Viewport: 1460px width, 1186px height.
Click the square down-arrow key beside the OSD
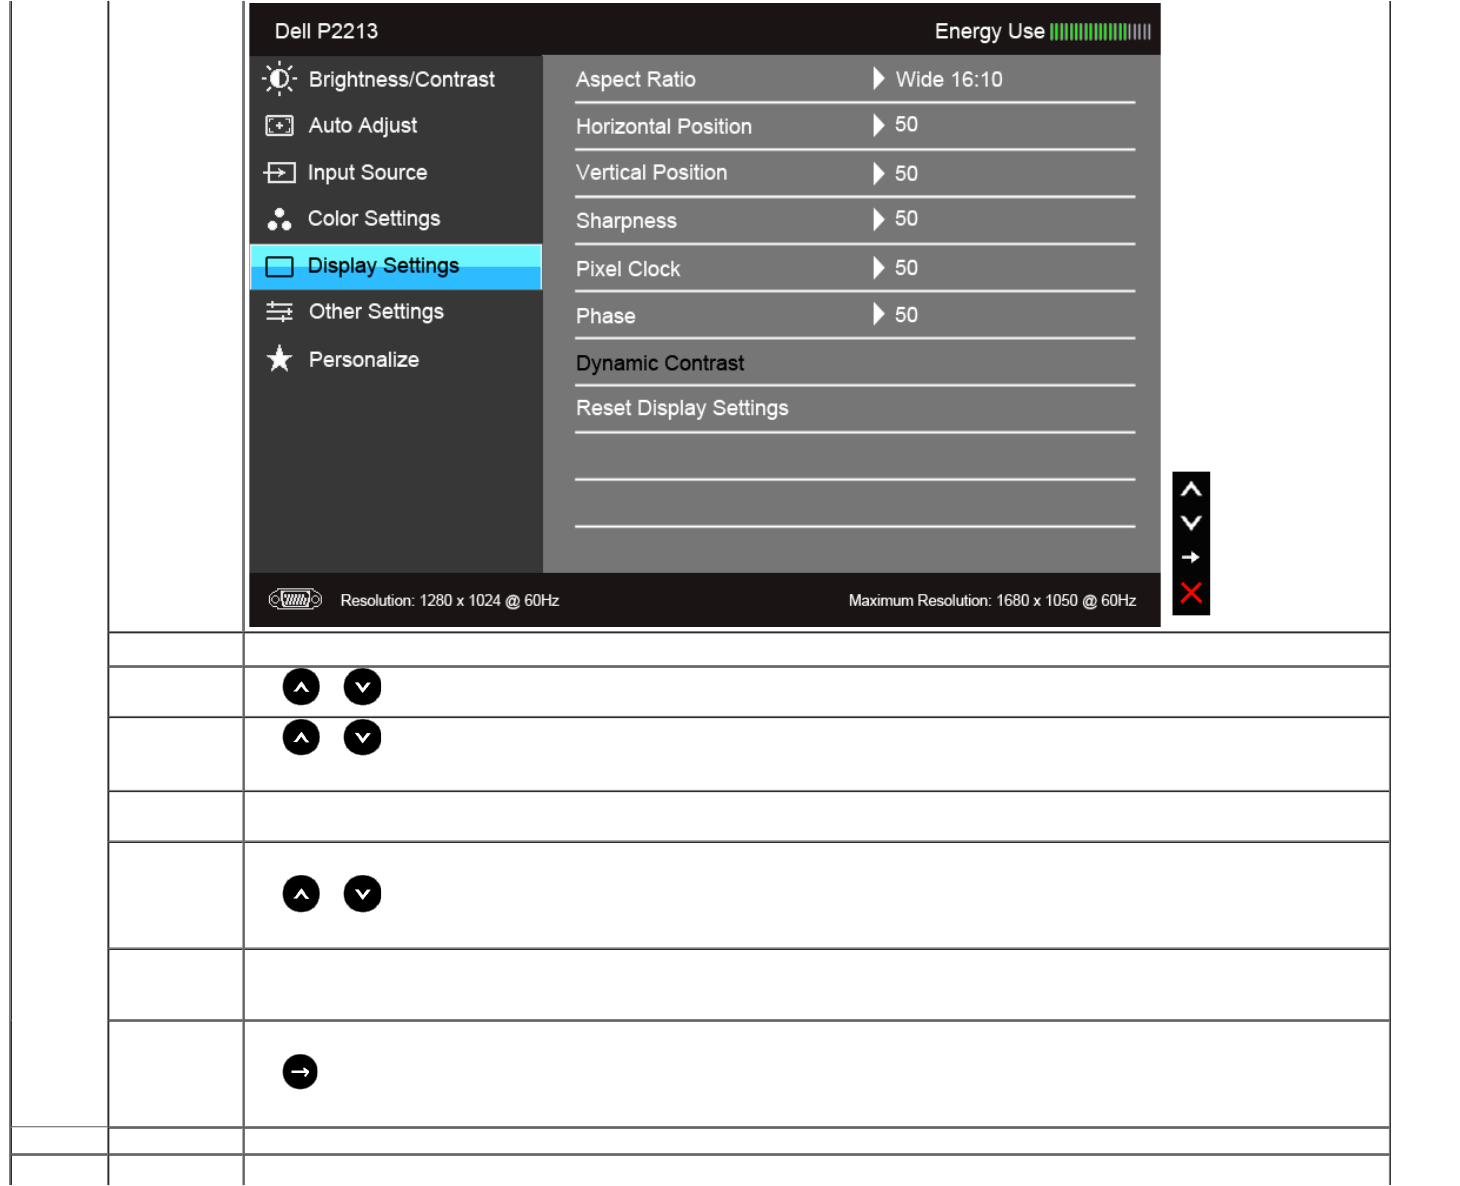pos(1191,523)
